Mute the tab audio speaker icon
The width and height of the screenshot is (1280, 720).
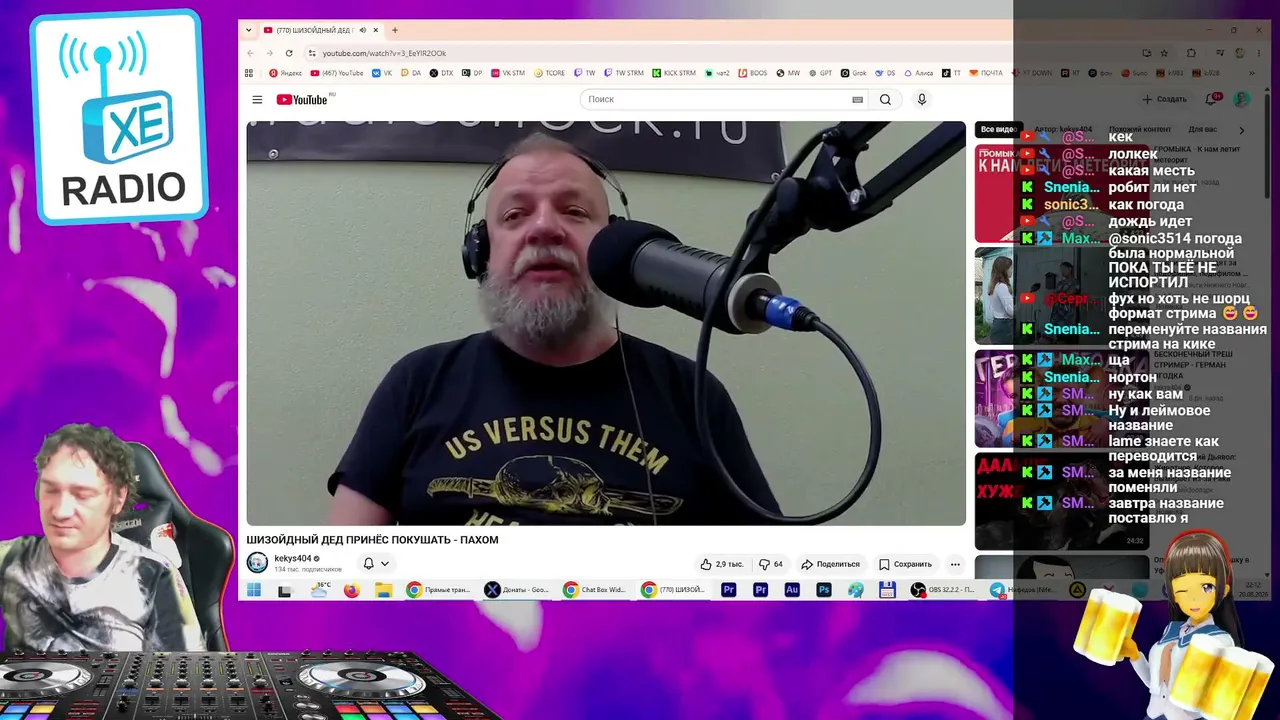[x=362, y=30]
